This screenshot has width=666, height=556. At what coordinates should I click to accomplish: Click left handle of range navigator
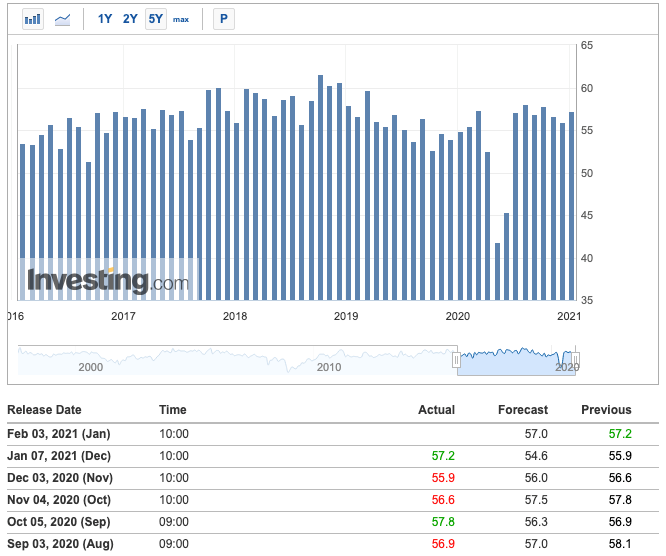tap(456, 360)
